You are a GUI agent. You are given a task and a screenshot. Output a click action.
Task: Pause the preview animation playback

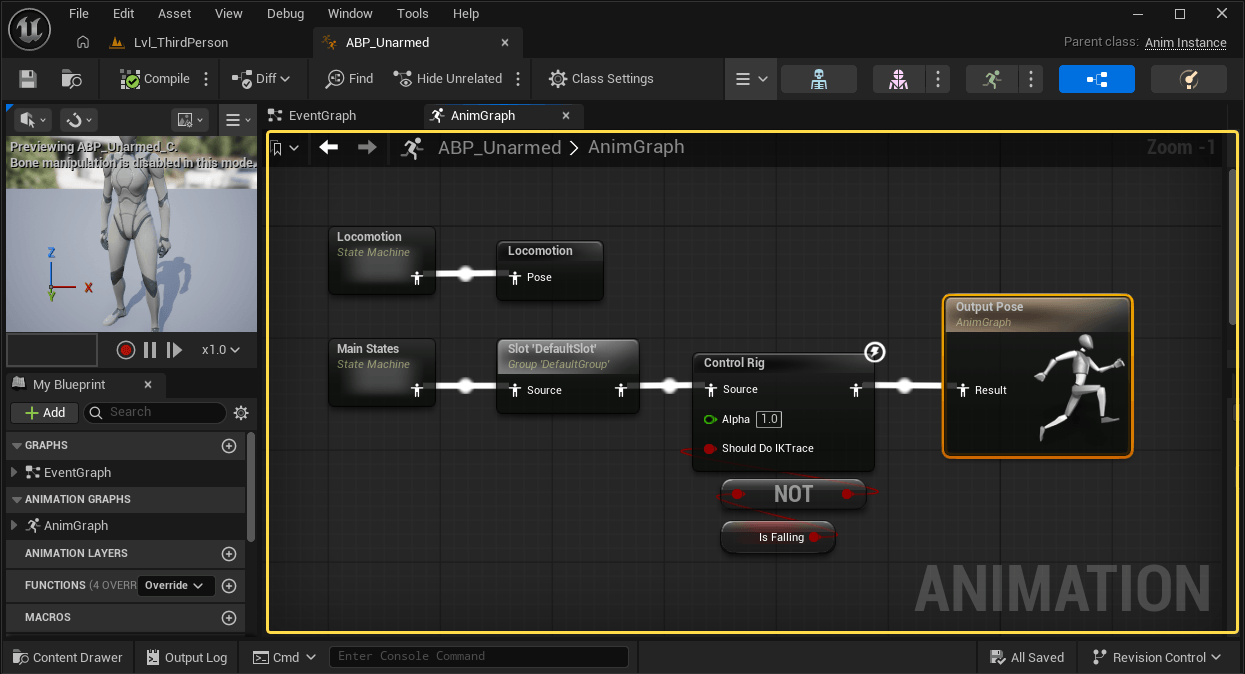[x=150, y=350]
